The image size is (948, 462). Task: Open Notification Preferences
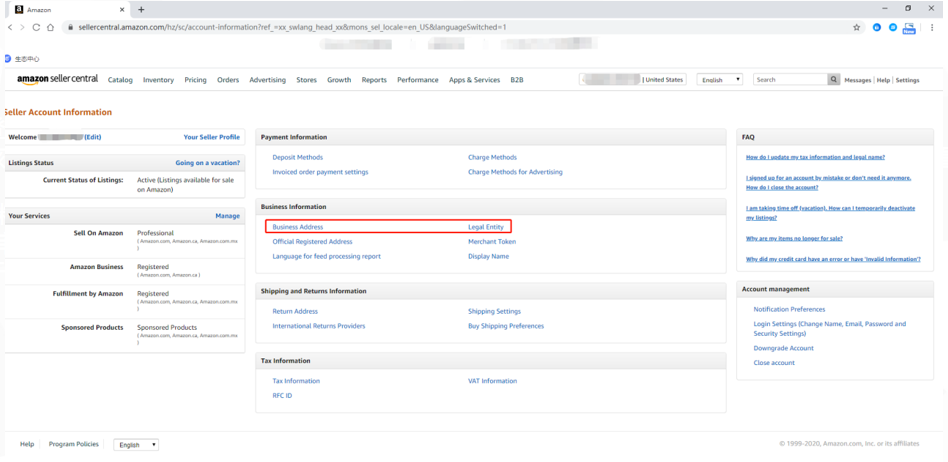click(789, 309)
